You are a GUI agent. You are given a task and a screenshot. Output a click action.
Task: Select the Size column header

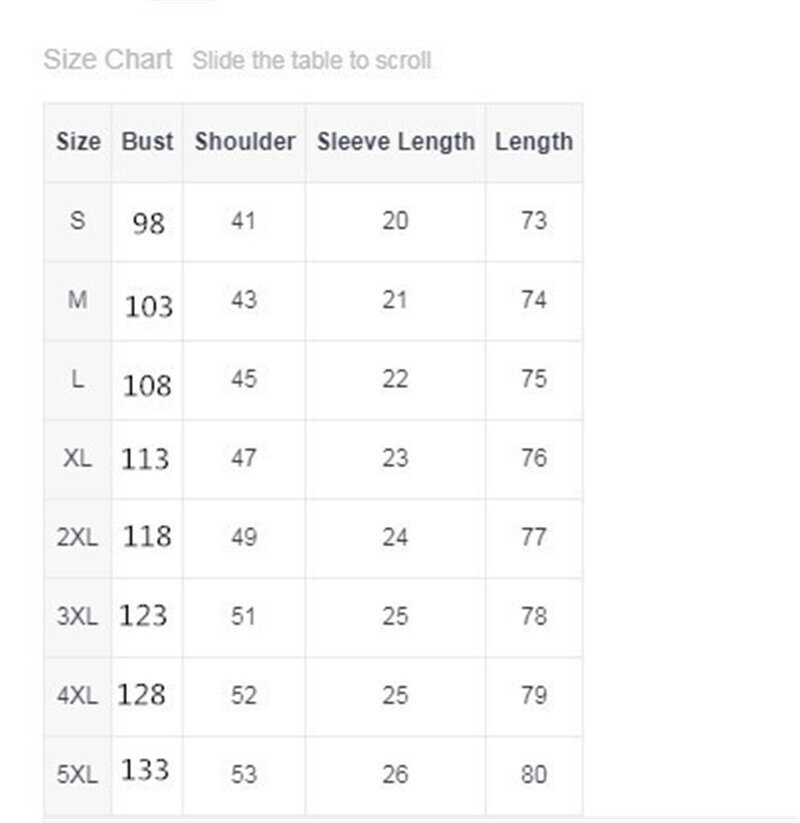coord(78,142)
